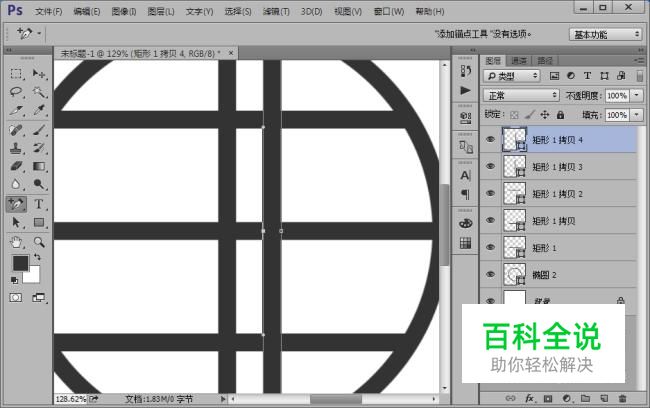
Task: Reset default foreground and background colors
Action: 15,281
